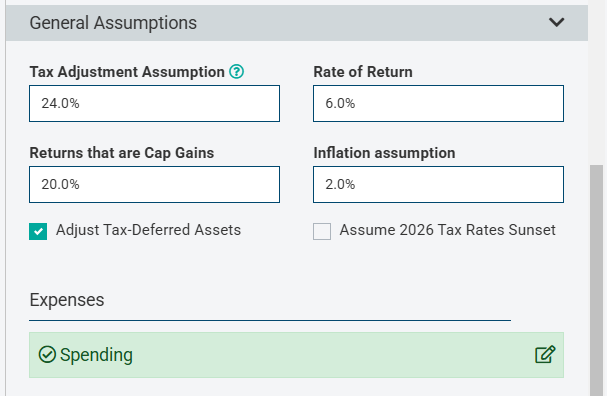Click the green check circle beside Spending
Viewport: 607px width, 396px height.
click(47, 355)
